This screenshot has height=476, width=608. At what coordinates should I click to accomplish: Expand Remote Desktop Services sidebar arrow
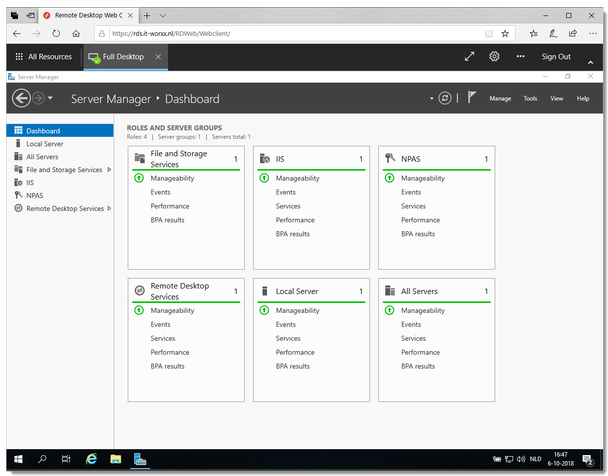pyautogui.click(x=109, y=208)
